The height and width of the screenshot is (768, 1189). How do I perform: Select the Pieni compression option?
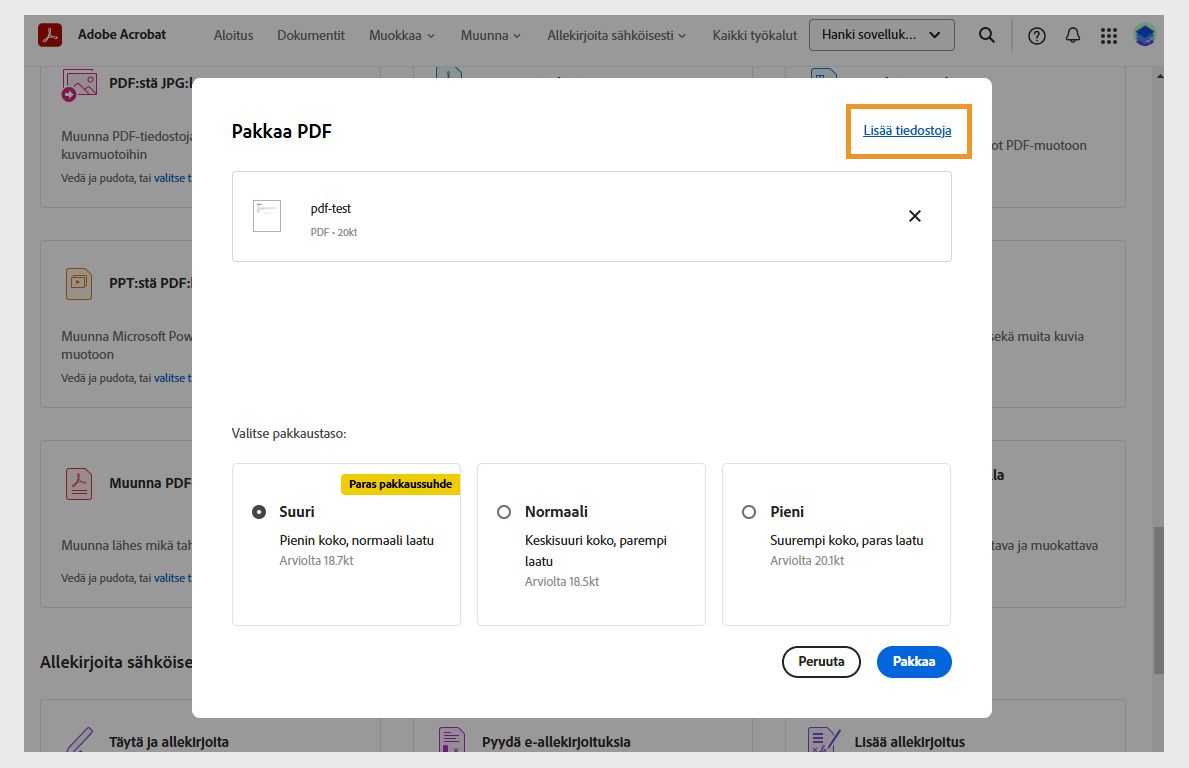tap(748, 511)
